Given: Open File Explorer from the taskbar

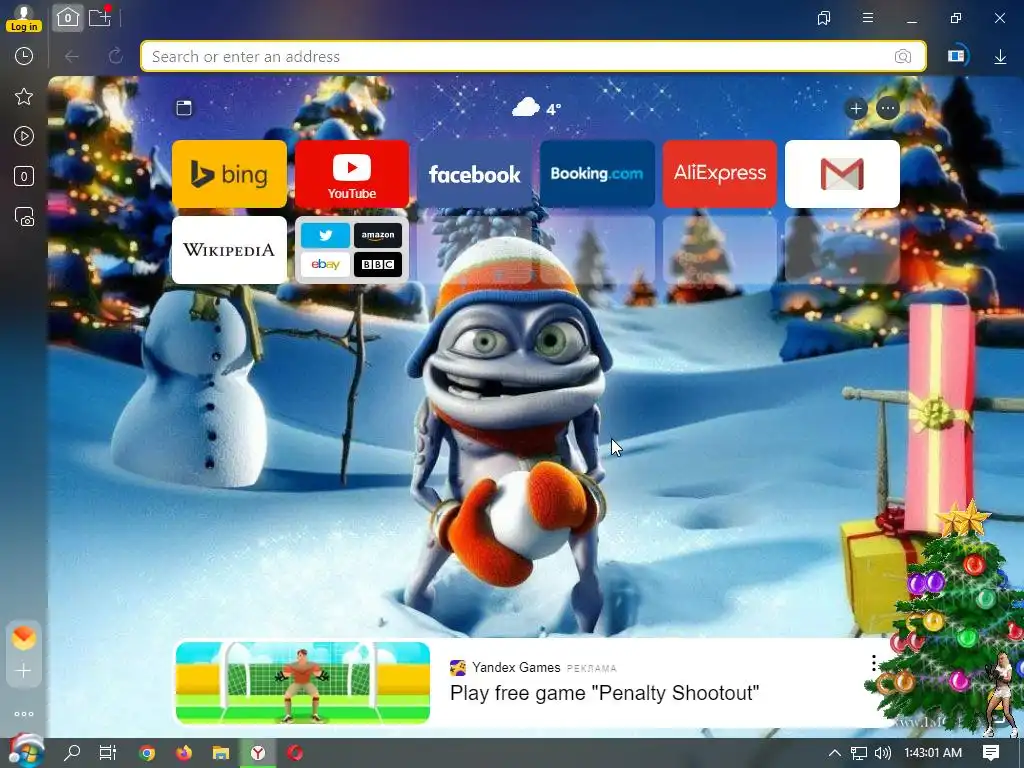Looking at the screenshot, I should pyautogui.click(x=221, y=753).
